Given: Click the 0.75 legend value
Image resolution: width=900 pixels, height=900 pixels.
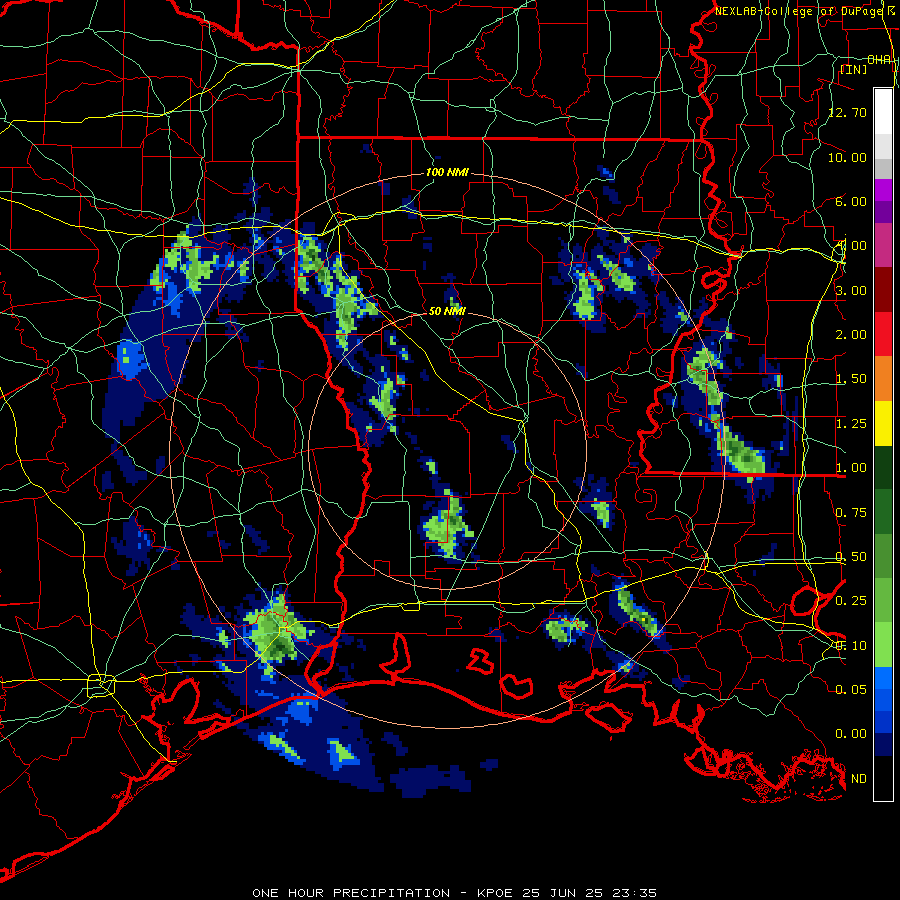Looking at the screenshot, I should [851, 513].
